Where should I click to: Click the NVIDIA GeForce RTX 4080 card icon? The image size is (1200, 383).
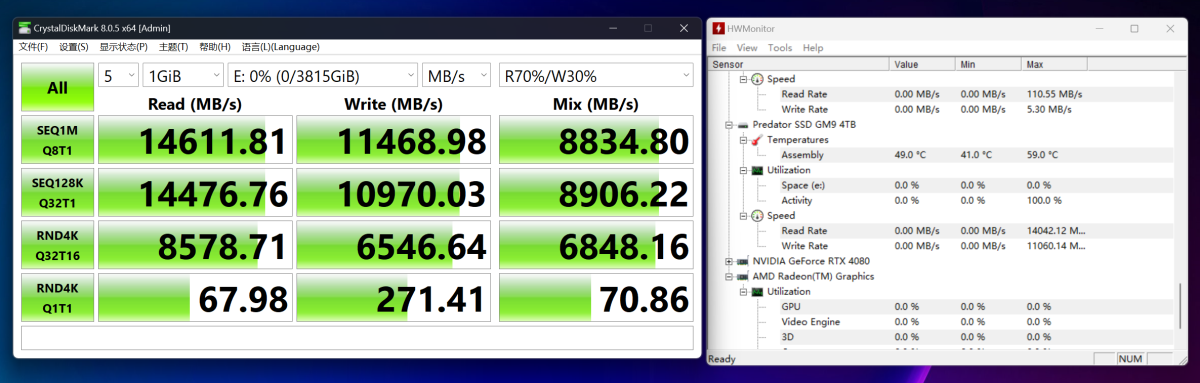(x=742, y=261)
